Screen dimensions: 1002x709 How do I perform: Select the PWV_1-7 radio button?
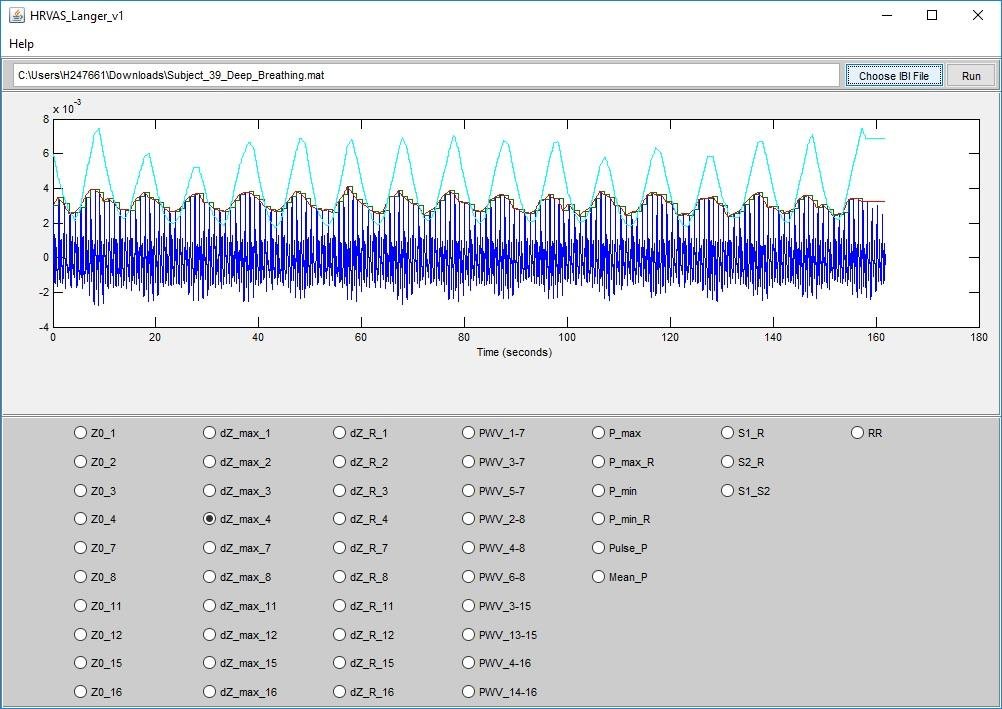click(x=469, y=433)
